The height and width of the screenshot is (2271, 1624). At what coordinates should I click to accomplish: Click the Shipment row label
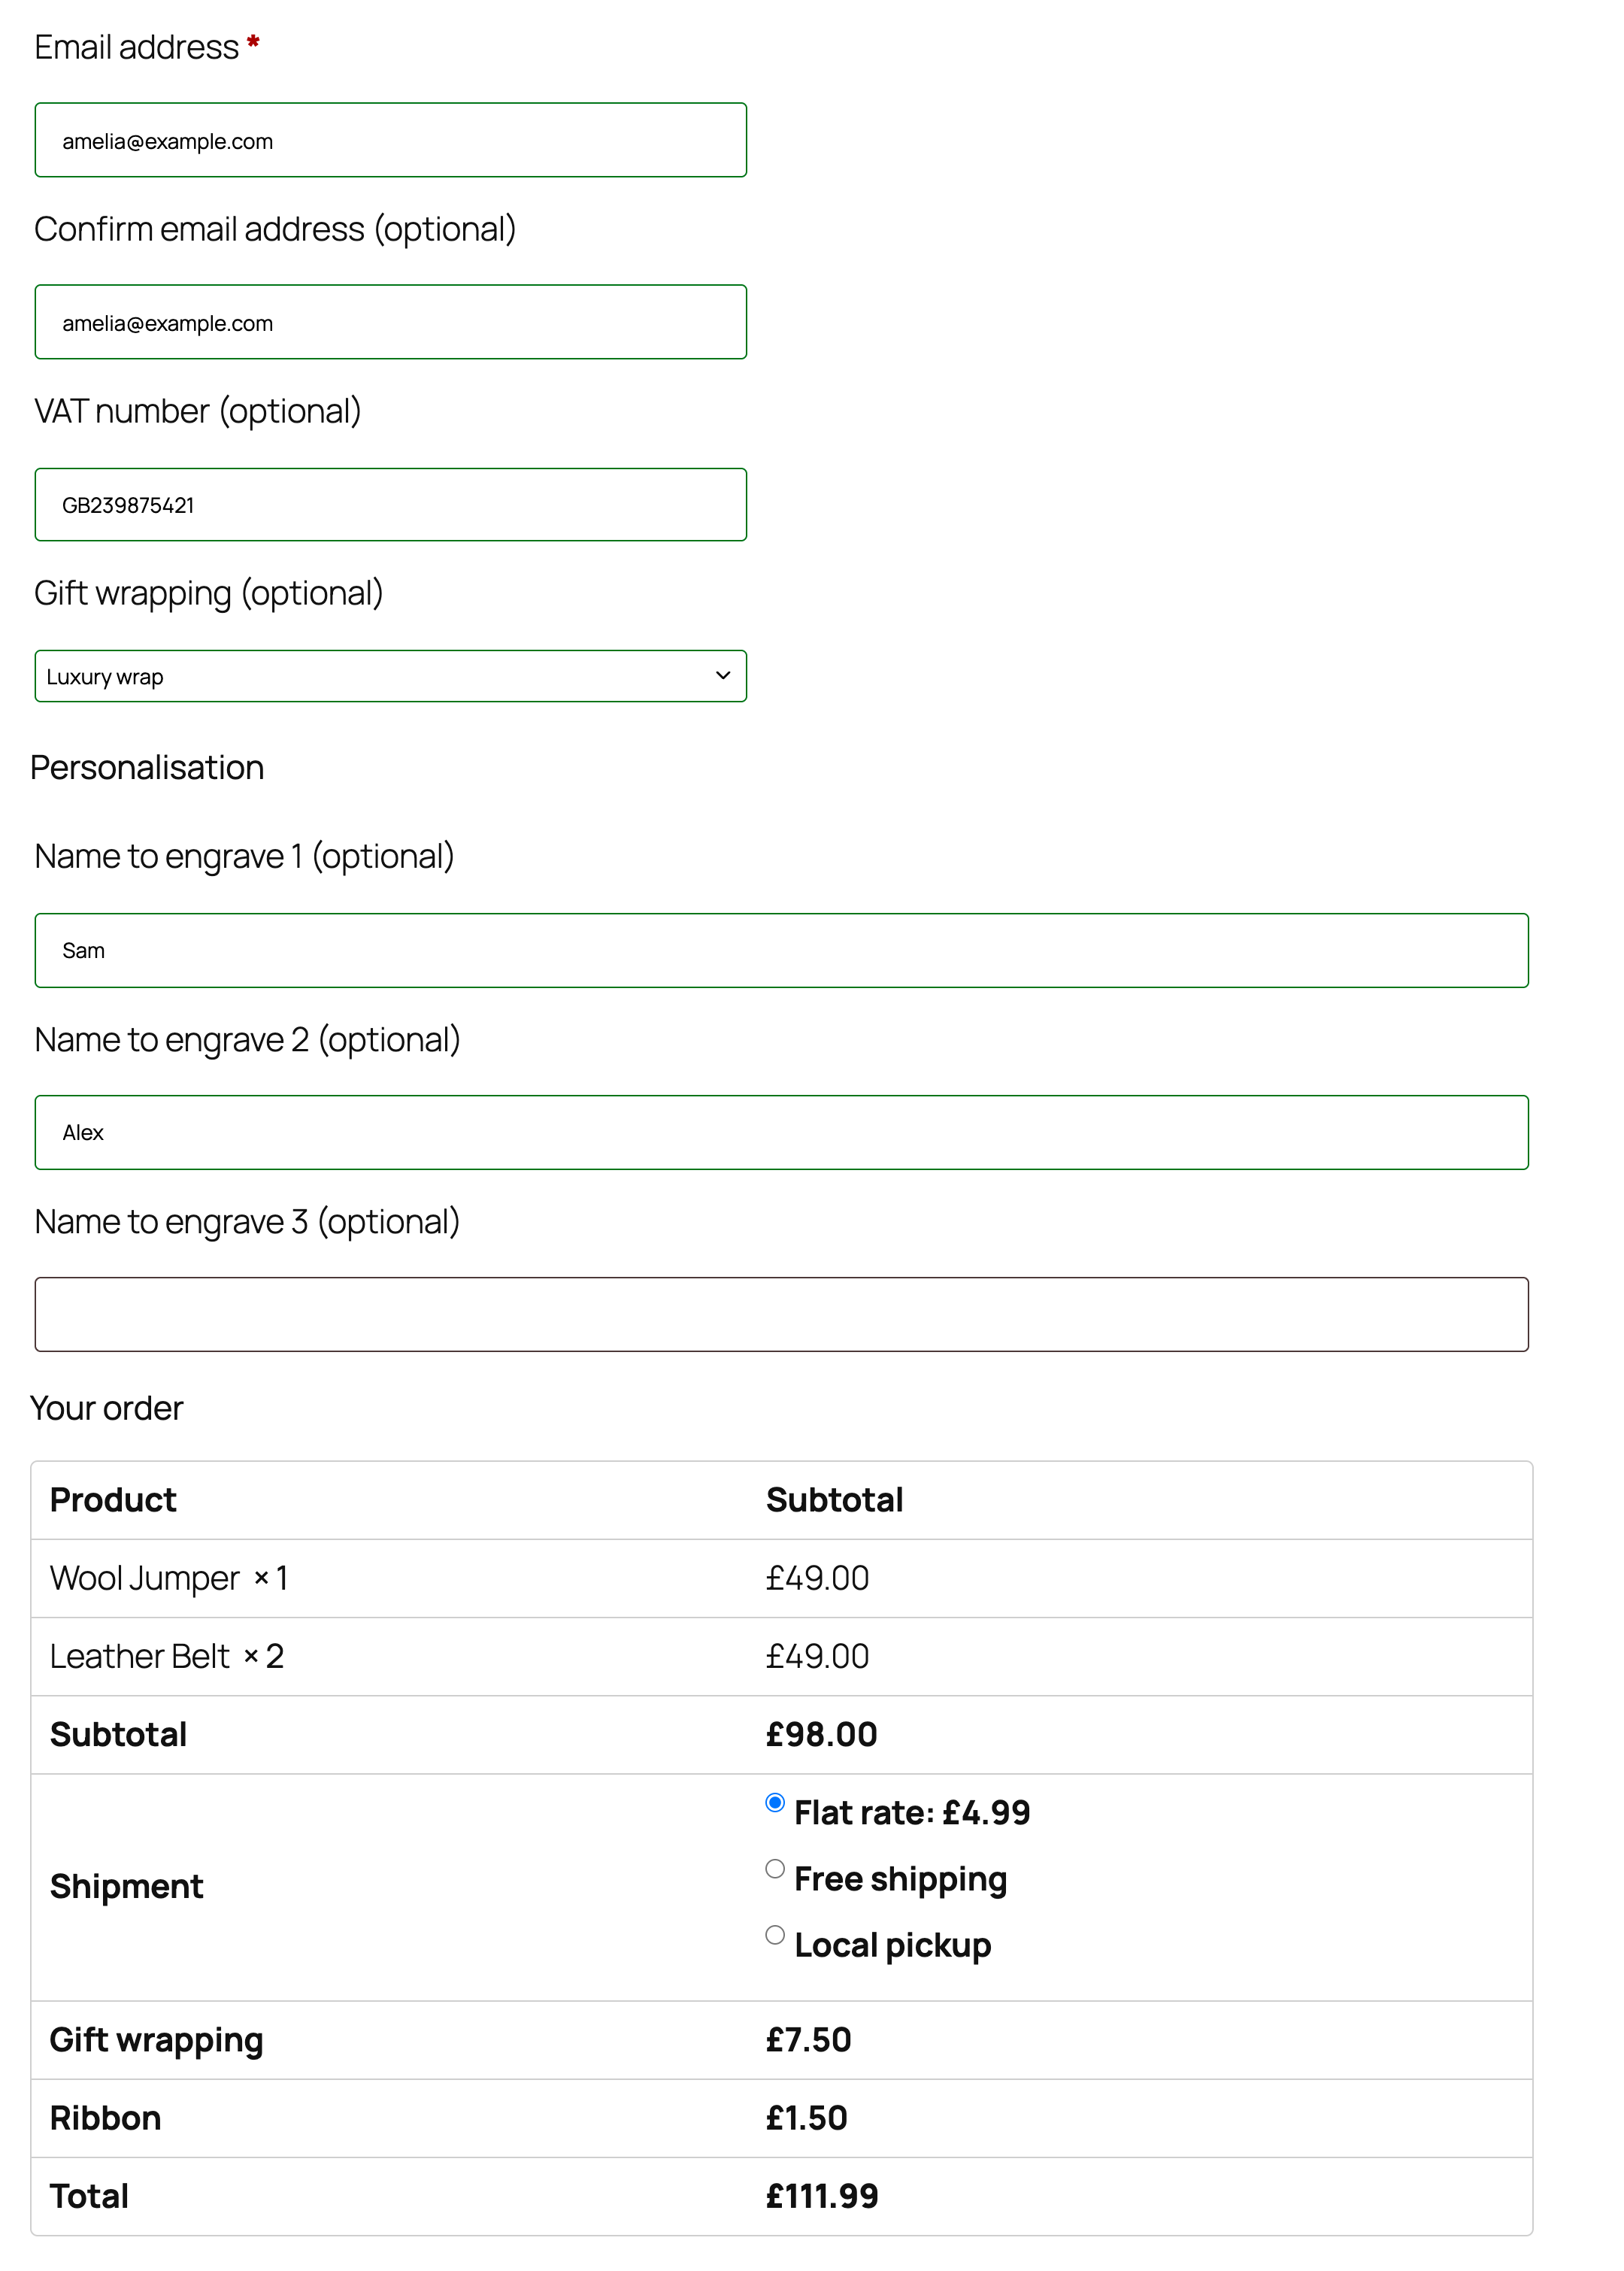126,1886
